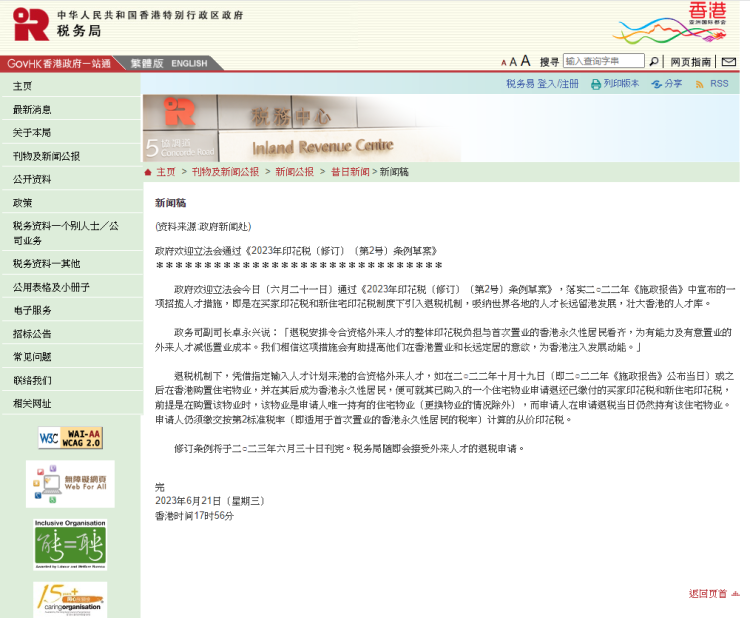This screenshot has height=618, width=750.
Task: Open the Caring Organisation 15 years logo
Action: click(70, 600)
